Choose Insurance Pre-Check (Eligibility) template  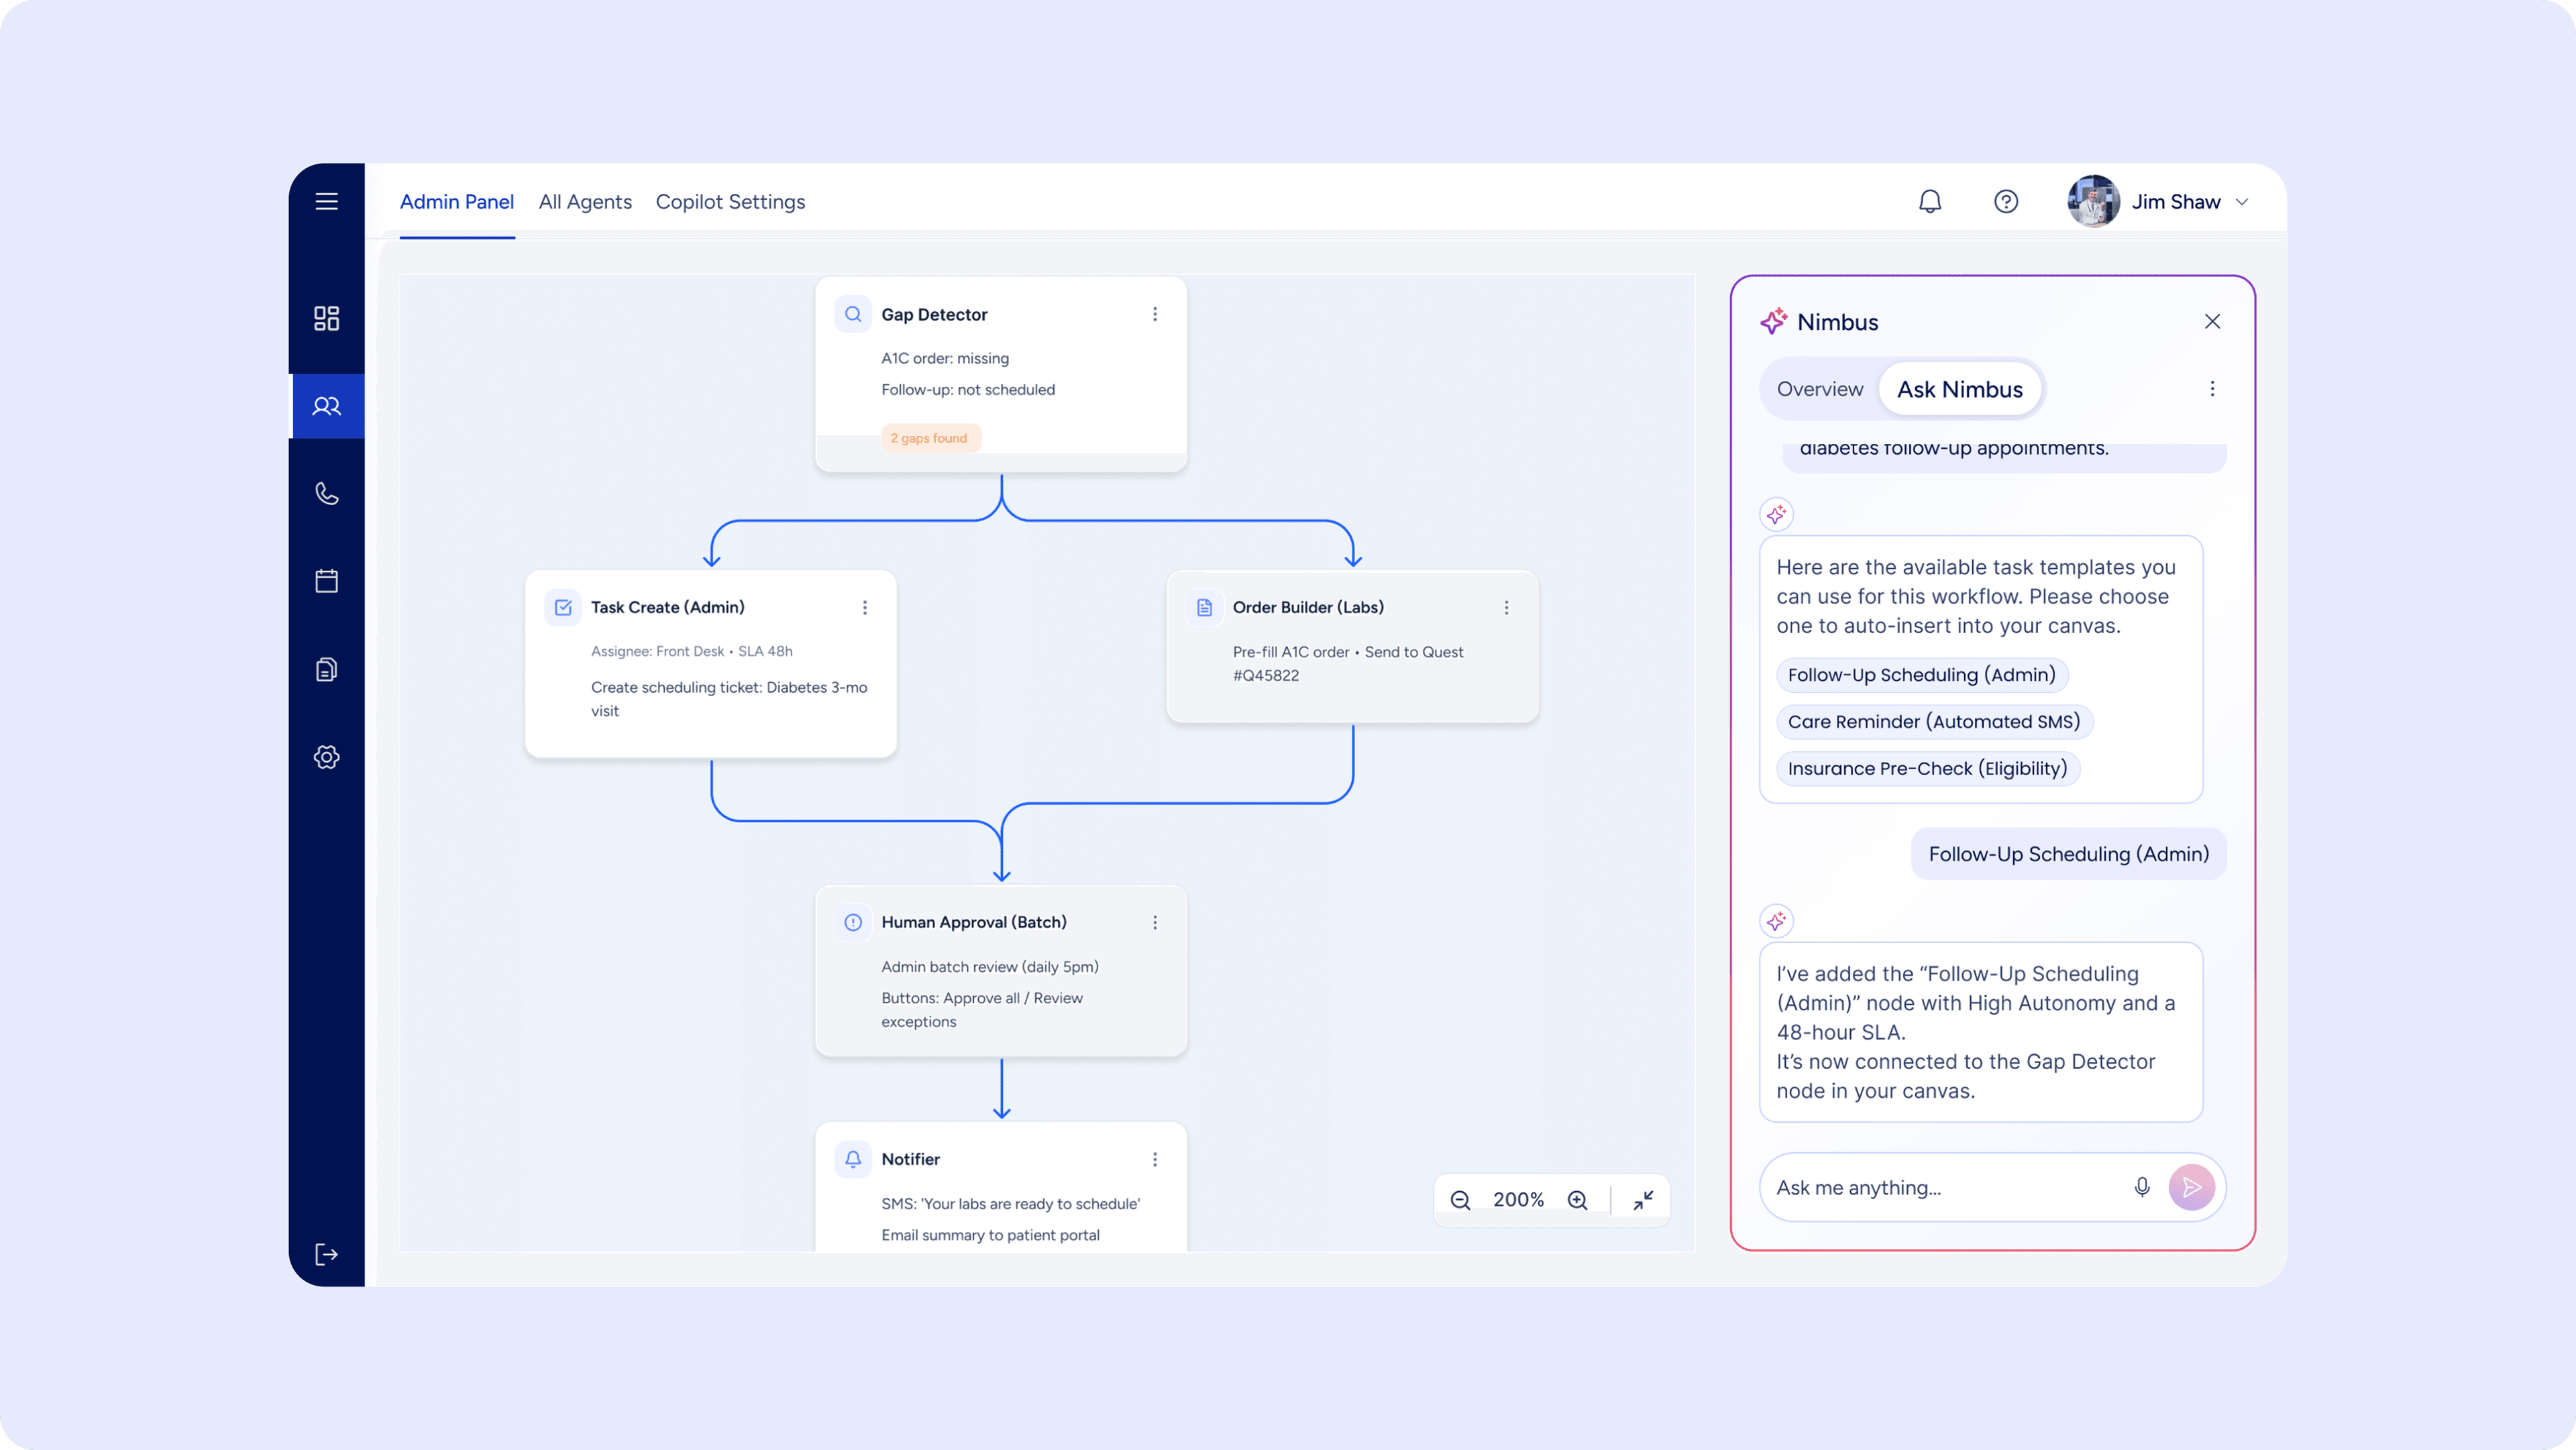[1926, 768]
